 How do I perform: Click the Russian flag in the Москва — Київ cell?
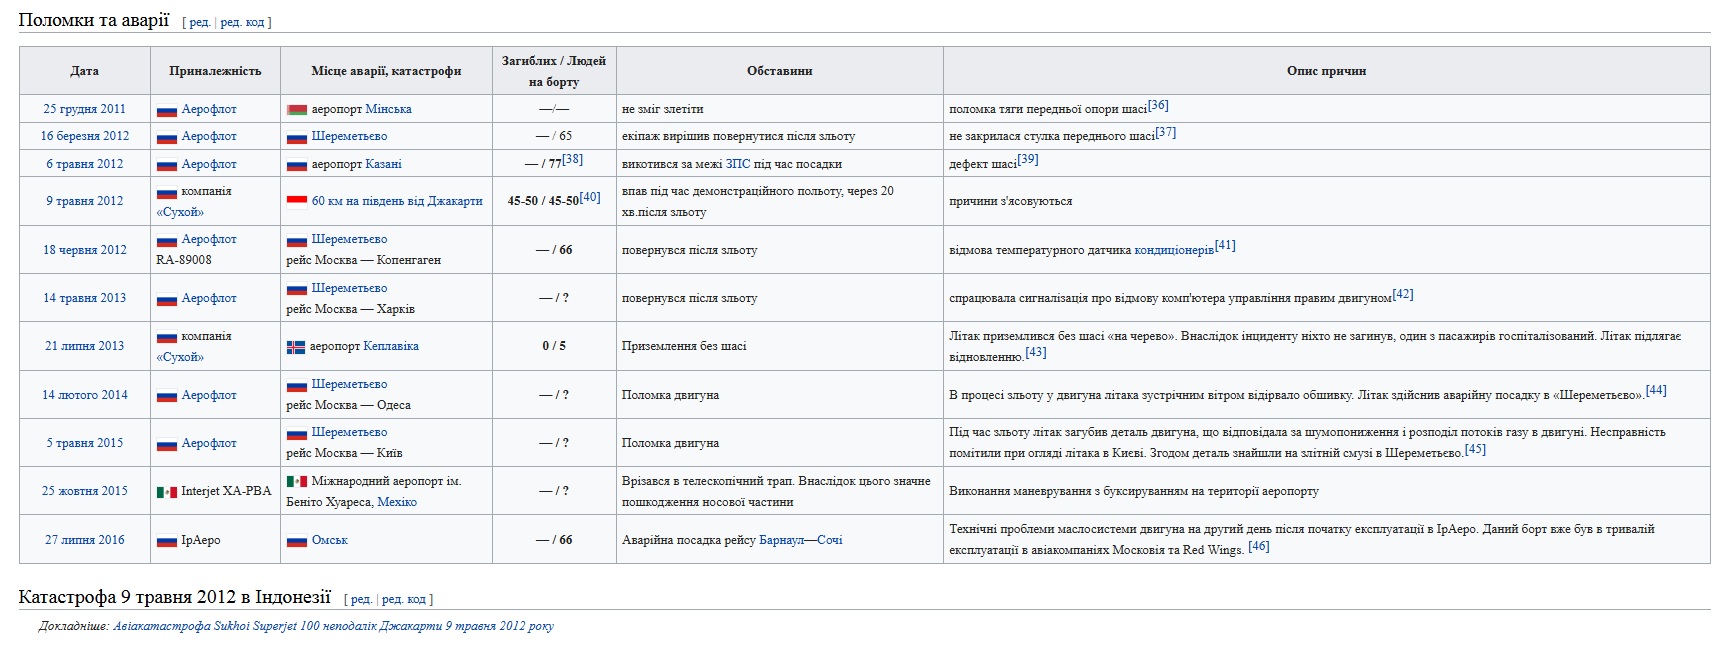tap(297, 433)
